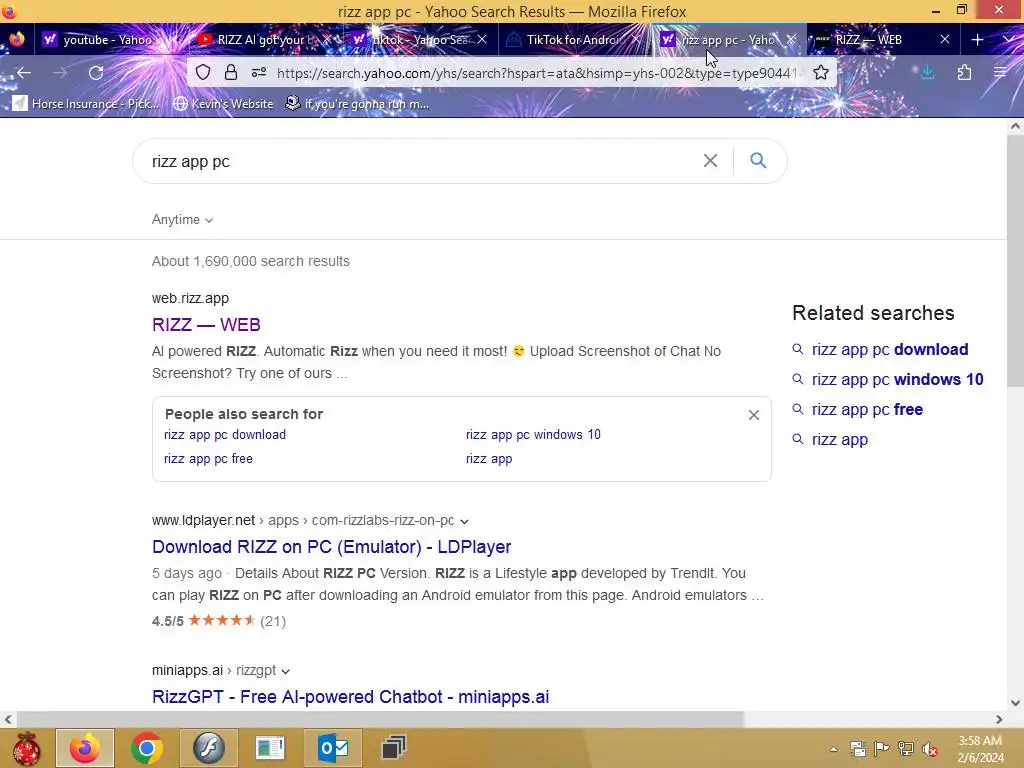Switch to the 'tiktok - Yahoo Search' tab
The width and height of the screenshot is (1024, 768).
click(x=420, y=40)
